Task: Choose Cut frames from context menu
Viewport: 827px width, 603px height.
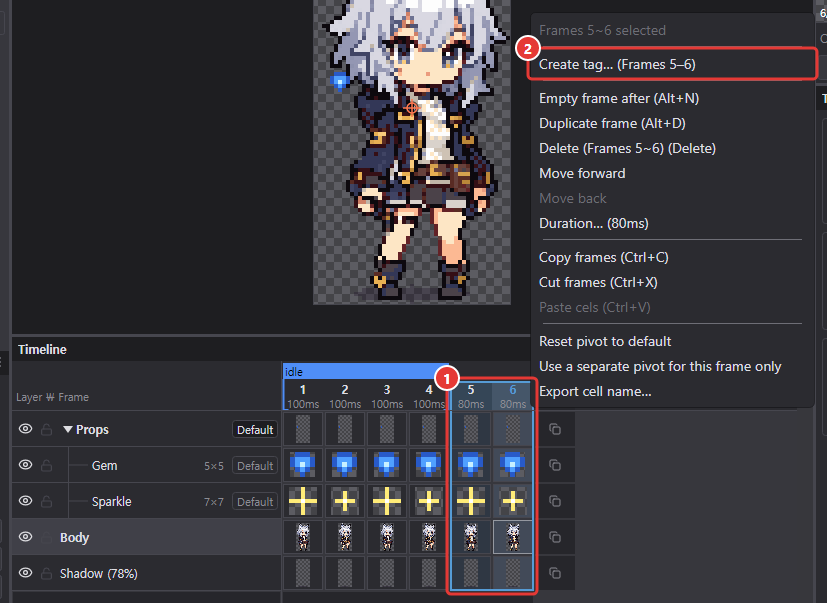Action: tap(598, 282)
